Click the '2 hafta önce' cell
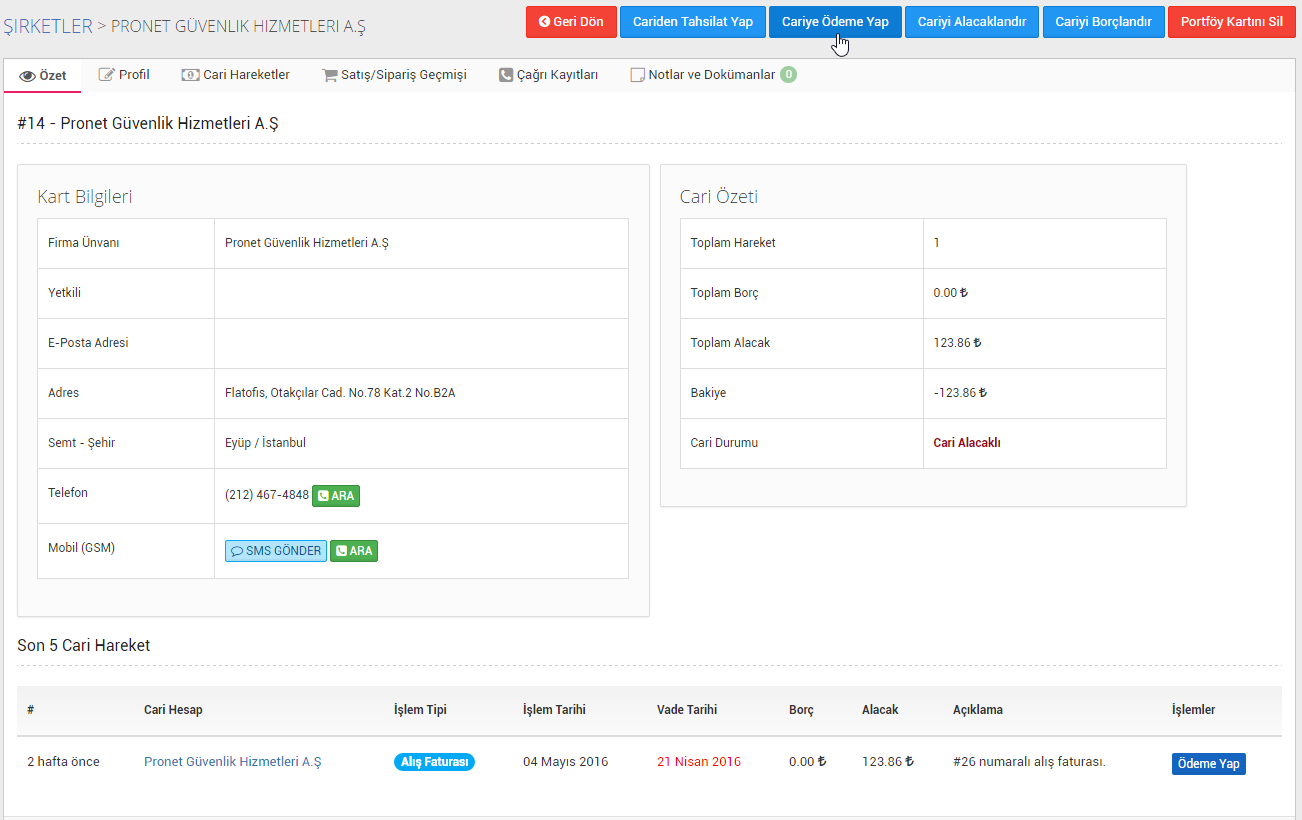The width and height of the screenshot is (1302, 820). pyautogui.click(x=63, y=762)
